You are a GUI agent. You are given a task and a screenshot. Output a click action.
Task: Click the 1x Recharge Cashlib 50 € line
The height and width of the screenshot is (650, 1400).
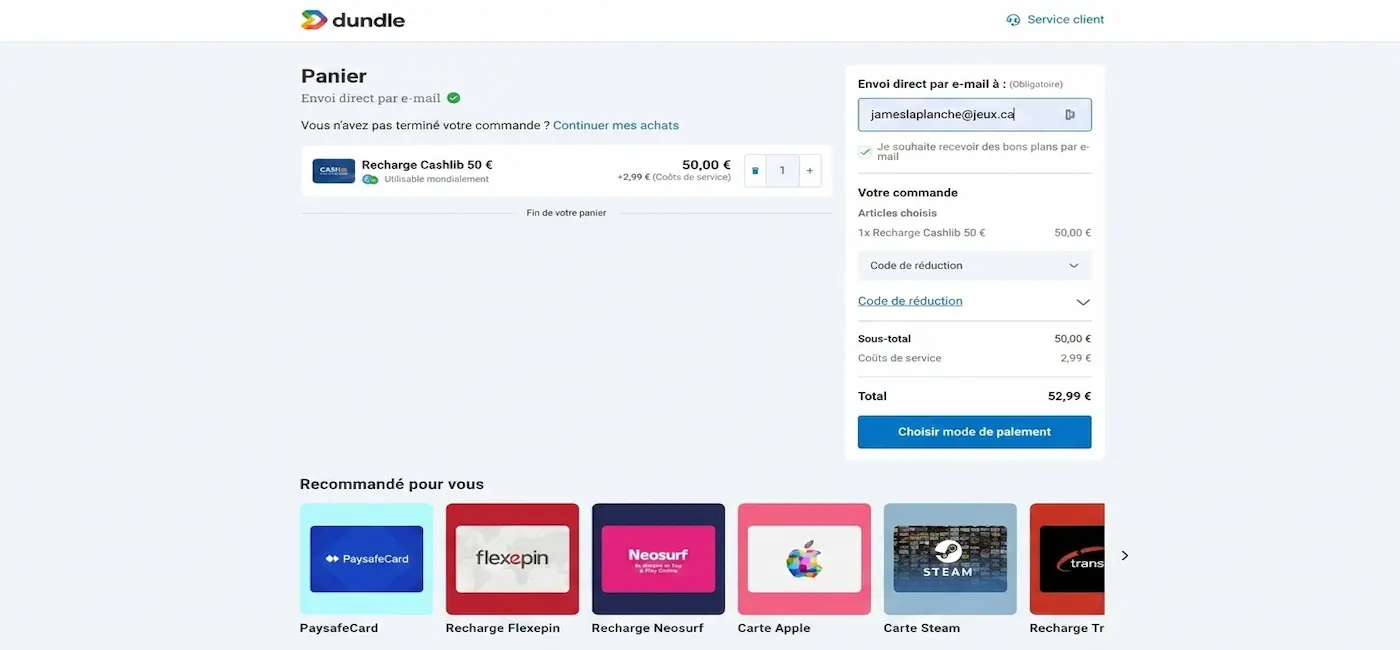pos(974,233)
